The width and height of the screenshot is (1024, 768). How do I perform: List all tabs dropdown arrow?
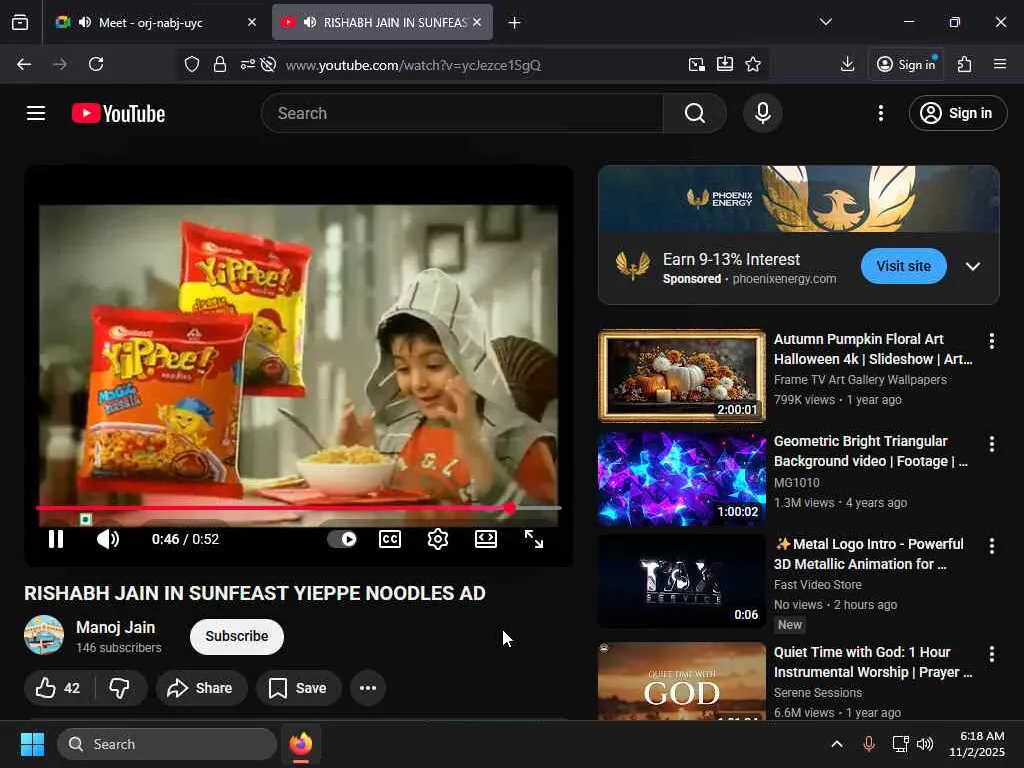click(x=826, y=22)
